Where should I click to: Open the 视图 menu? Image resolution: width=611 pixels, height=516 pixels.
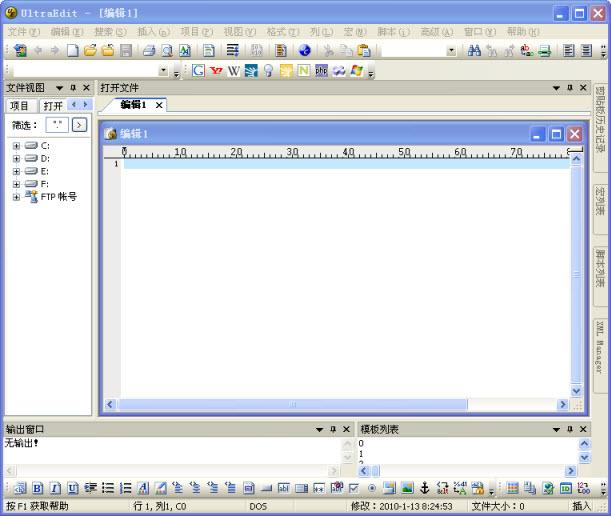(240, 32)
